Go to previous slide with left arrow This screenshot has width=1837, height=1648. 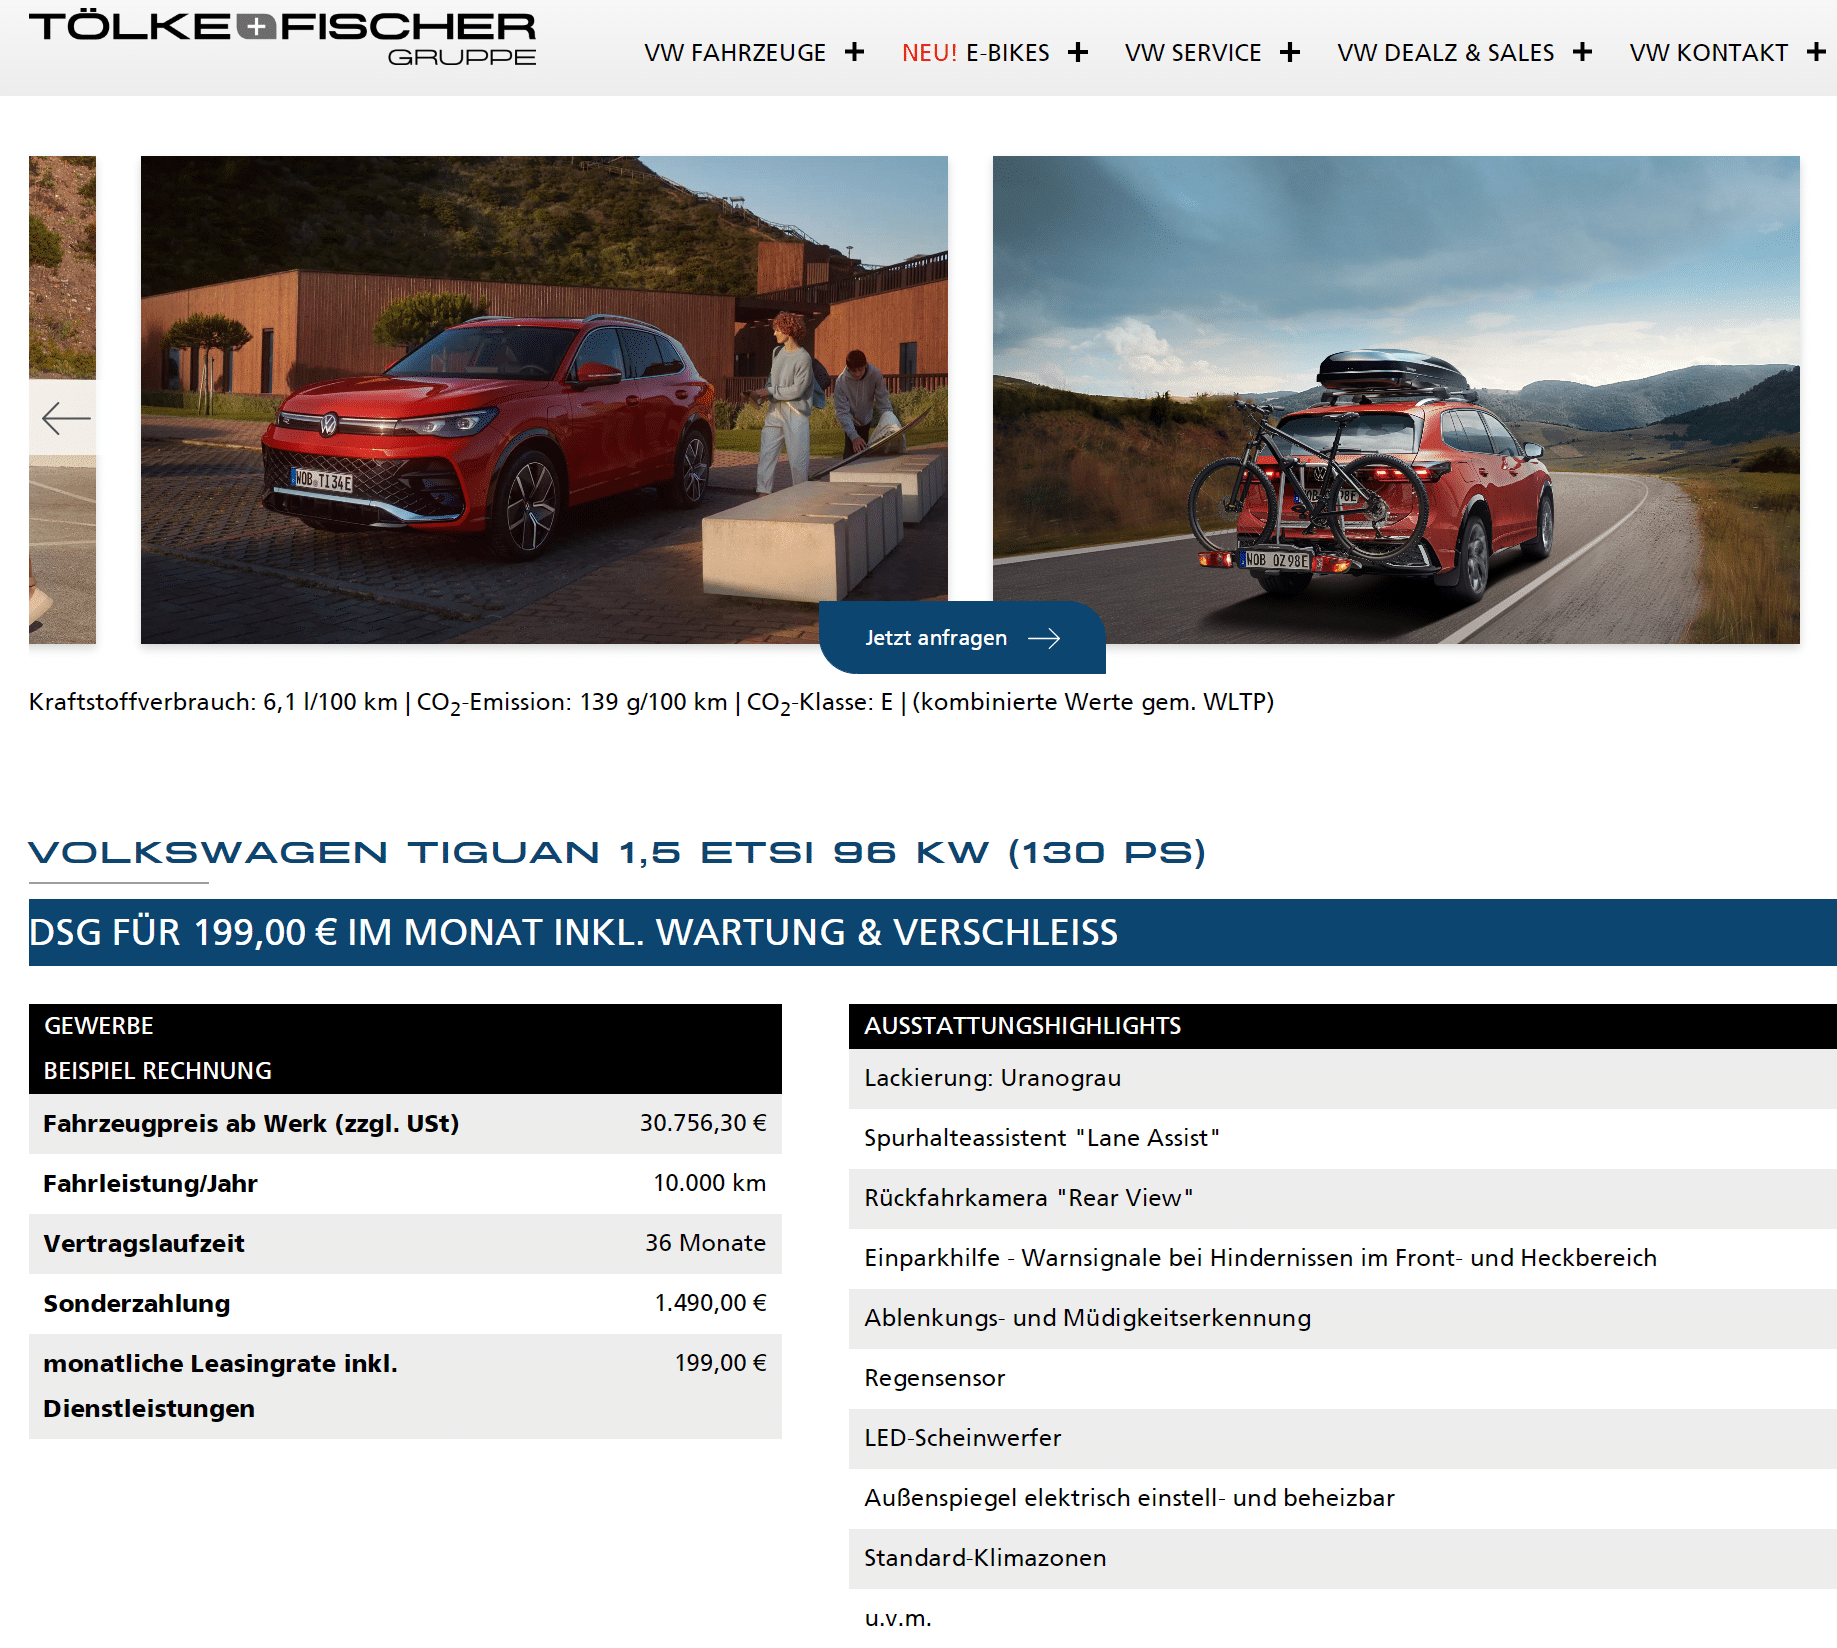(64, 418)
